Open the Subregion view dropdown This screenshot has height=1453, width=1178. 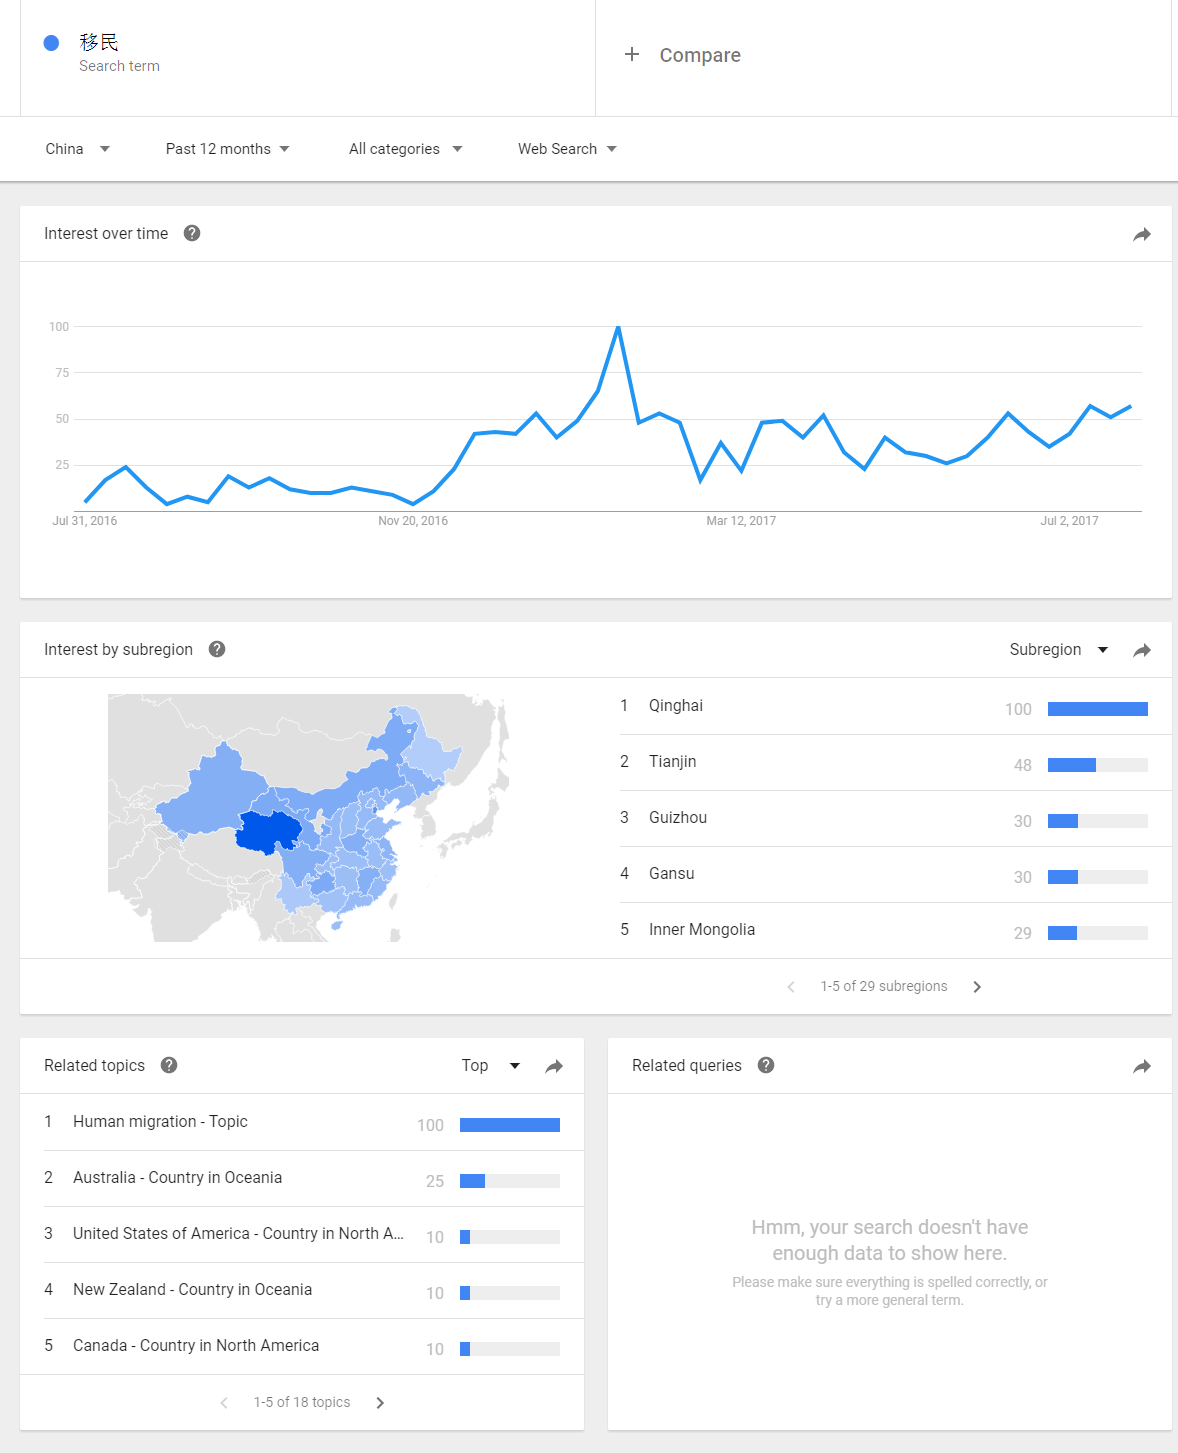[1059, 650]
